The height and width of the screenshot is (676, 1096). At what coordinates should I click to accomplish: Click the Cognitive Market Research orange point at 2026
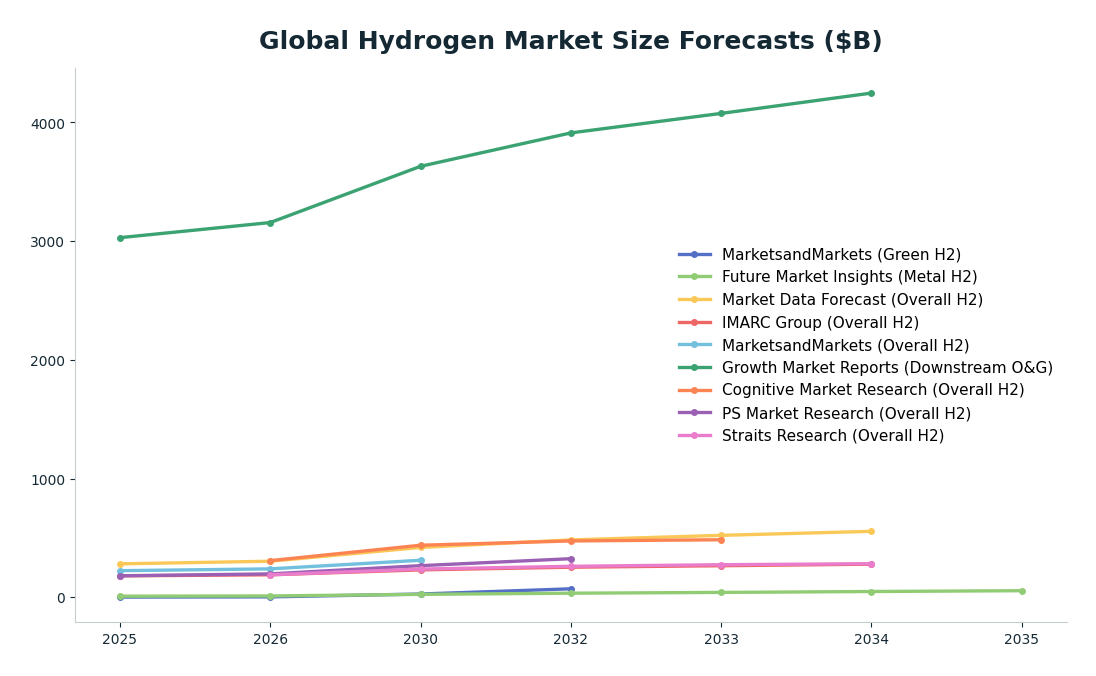[x=271, y=561]
